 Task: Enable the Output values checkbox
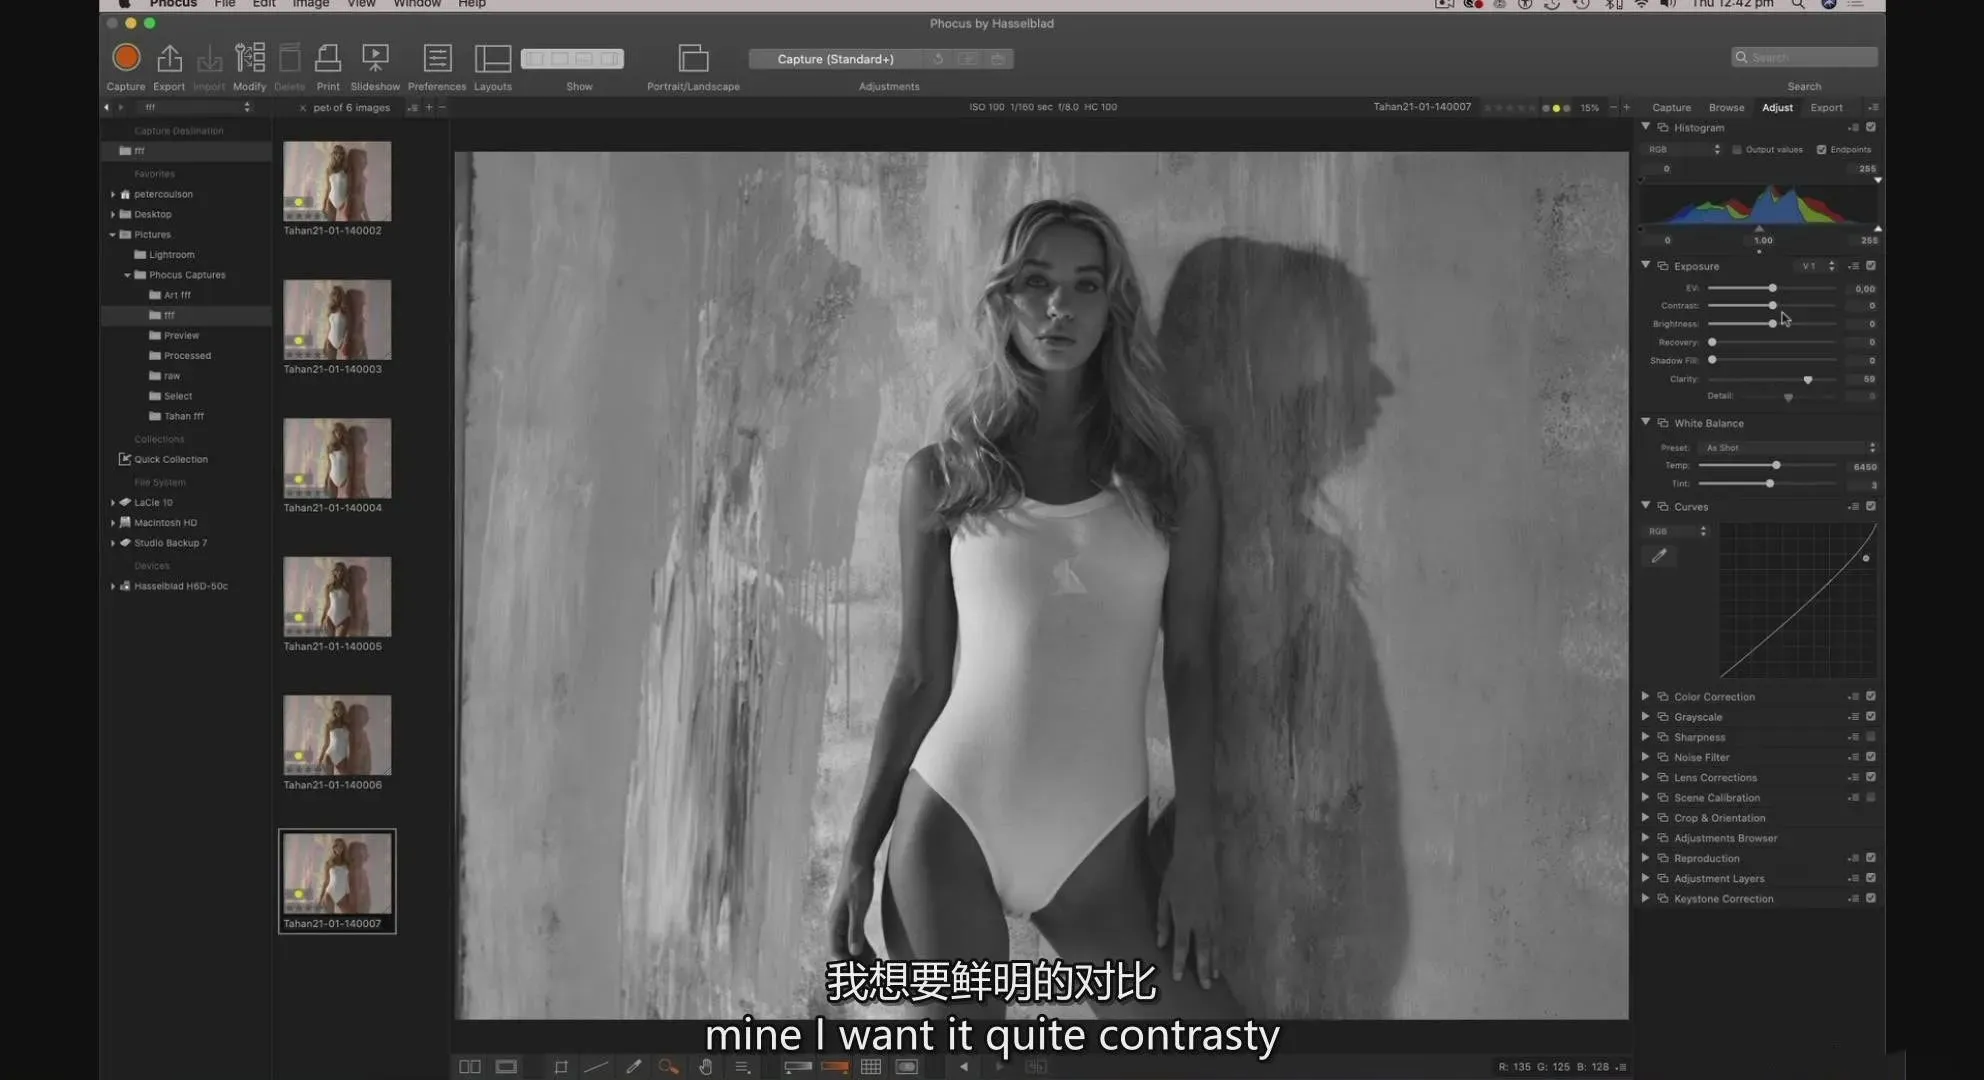1737,150
